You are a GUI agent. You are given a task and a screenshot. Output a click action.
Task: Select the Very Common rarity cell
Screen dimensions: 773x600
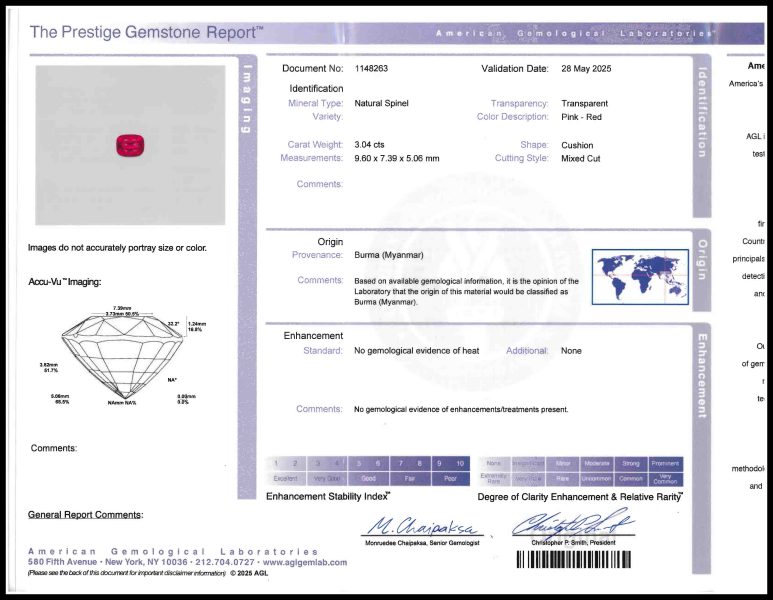[665, 479]
